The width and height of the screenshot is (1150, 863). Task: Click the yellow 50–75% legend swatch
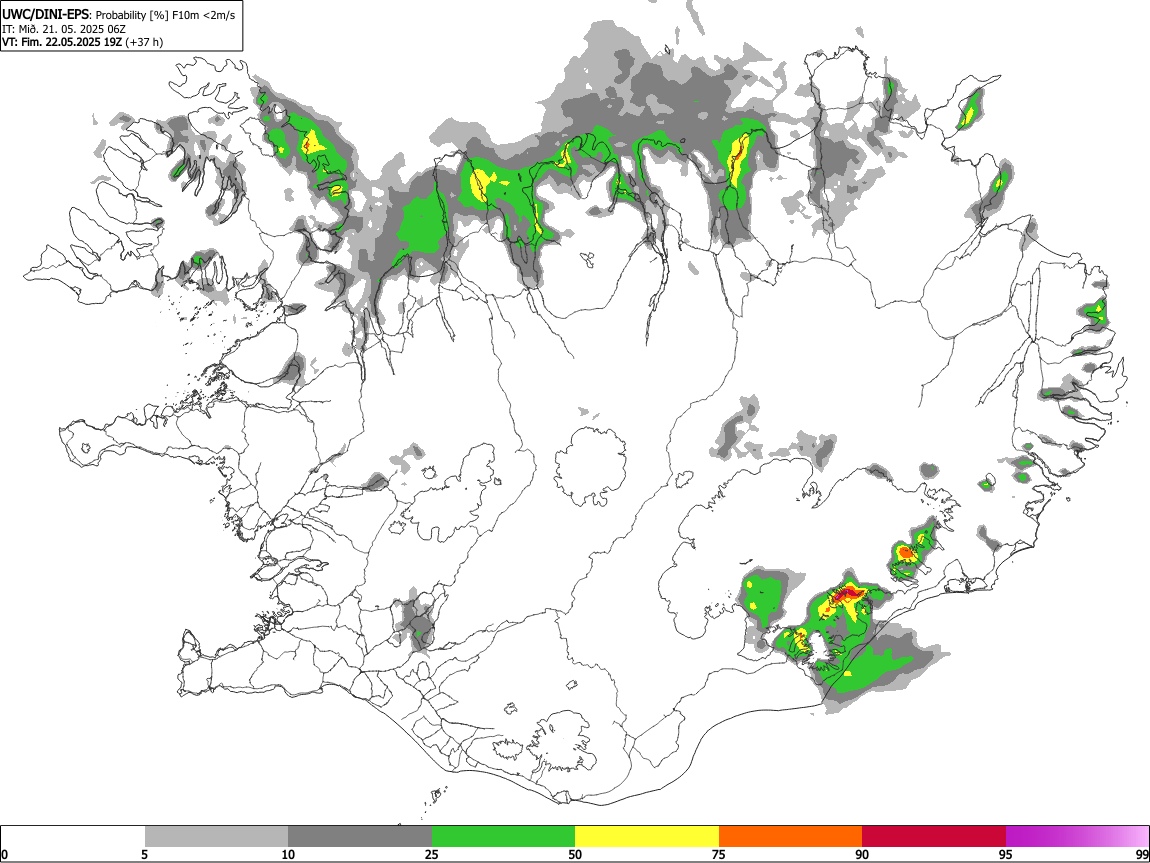click(647, 837)
